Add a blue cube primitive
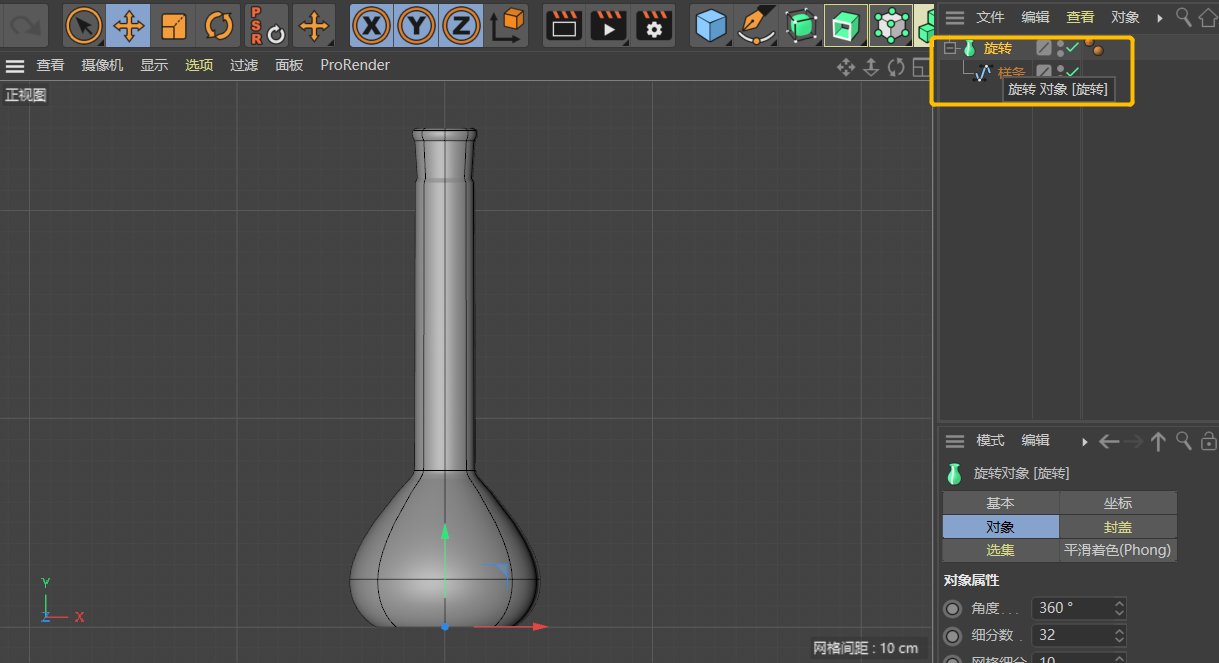Image resolution: width=1219 pixels, height=663 pixels. coord(711,25)
